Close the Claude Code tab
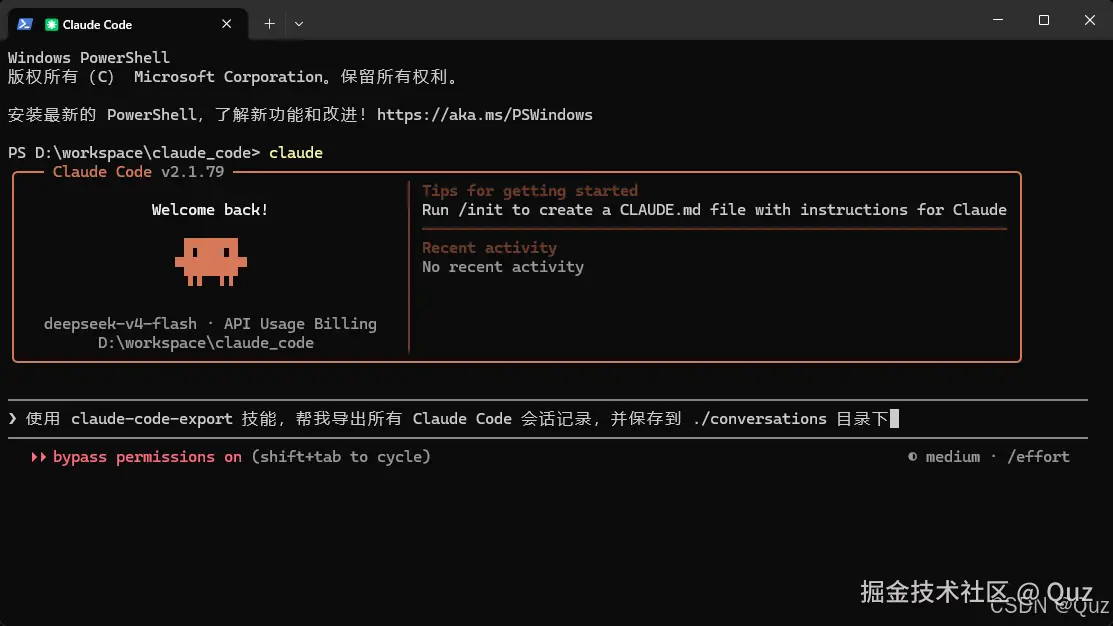This screenshot has width=1113, height=626. (x=226, y=24)
